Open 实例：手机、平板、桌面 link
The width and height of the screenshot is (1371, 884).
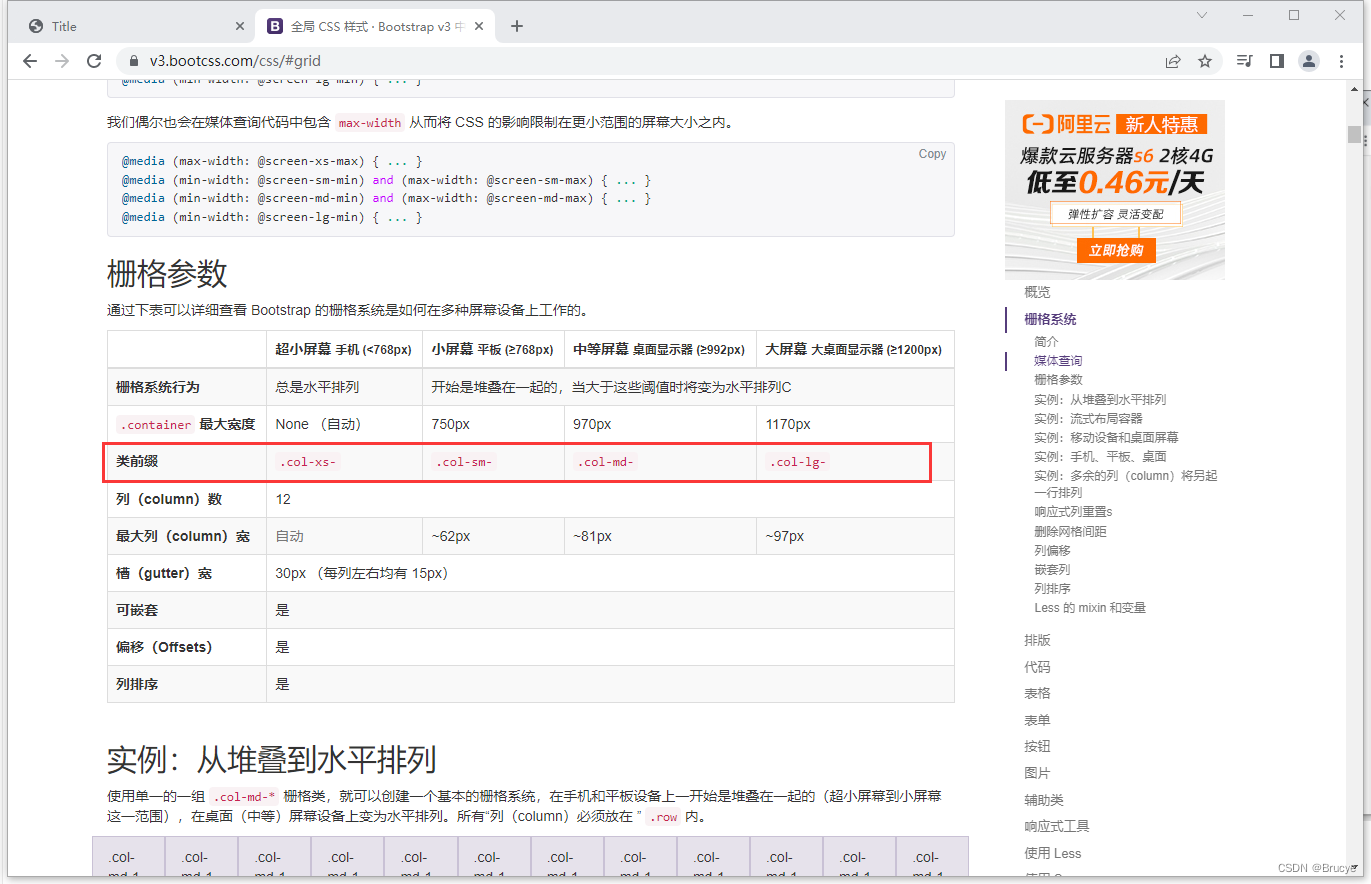[x=1100, y=456]
